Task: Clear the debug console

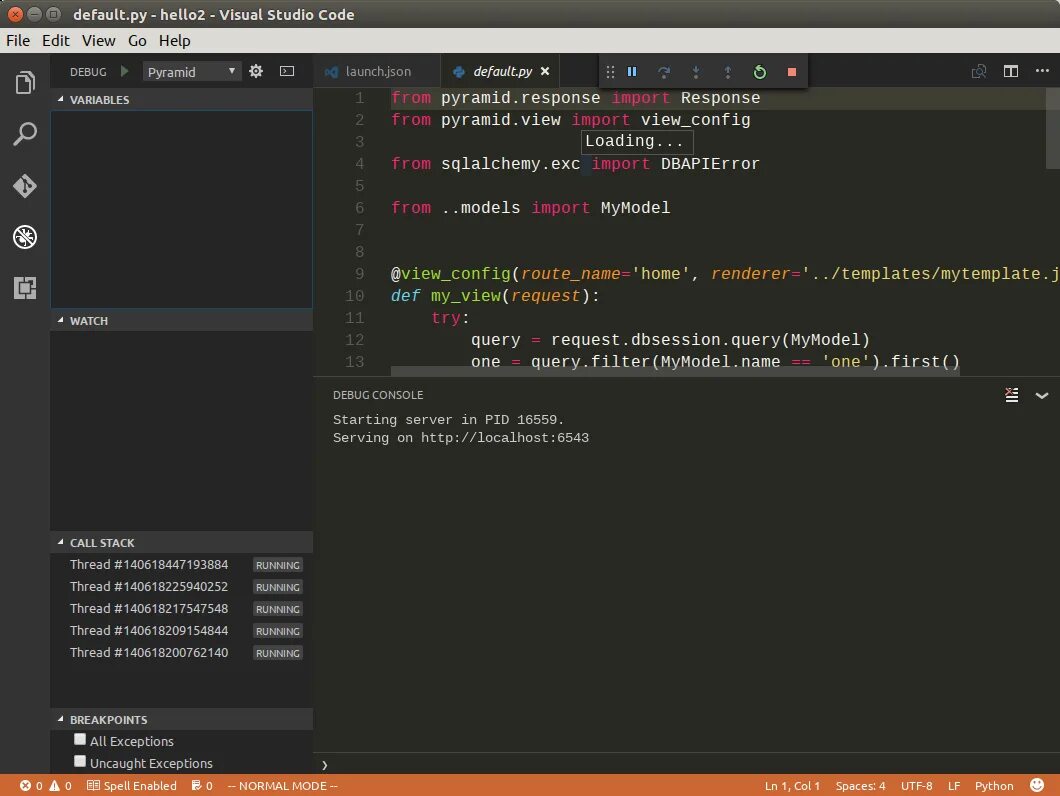Action: (x=1011, y=395)
